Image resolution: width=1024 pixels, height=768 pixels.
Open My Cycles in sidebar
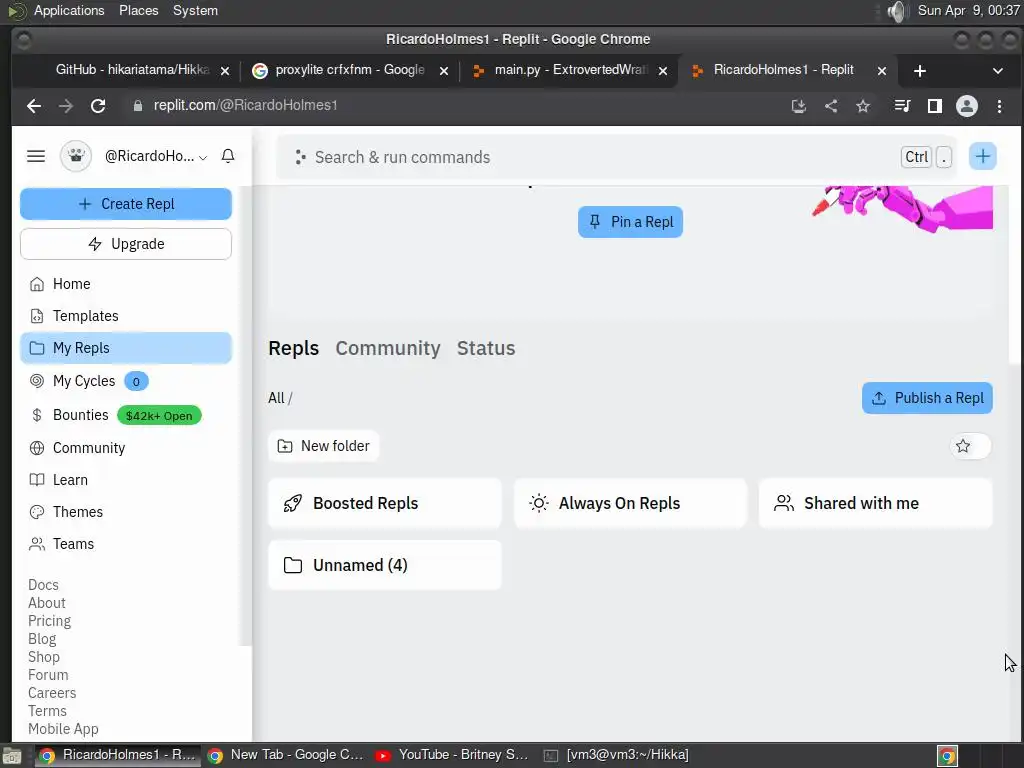tap(126, 381)
